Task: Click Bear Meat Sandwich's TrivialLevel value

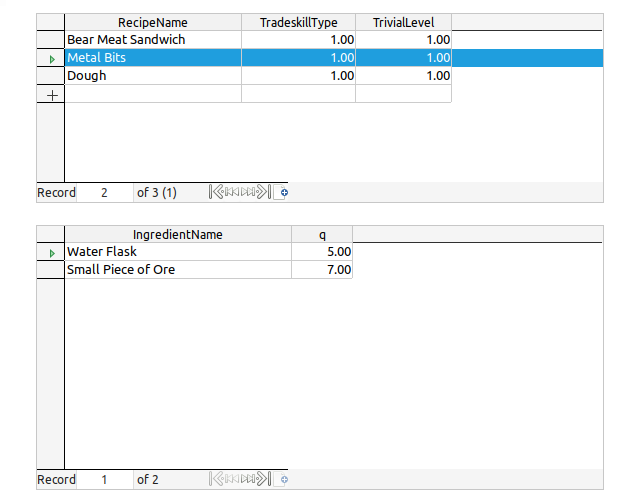Action: tap(403, 40)
